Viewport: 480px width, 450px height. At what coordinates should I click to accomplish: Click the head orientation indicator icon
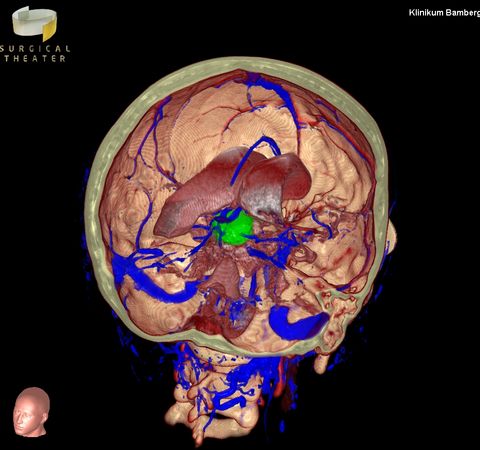(32, 411)
